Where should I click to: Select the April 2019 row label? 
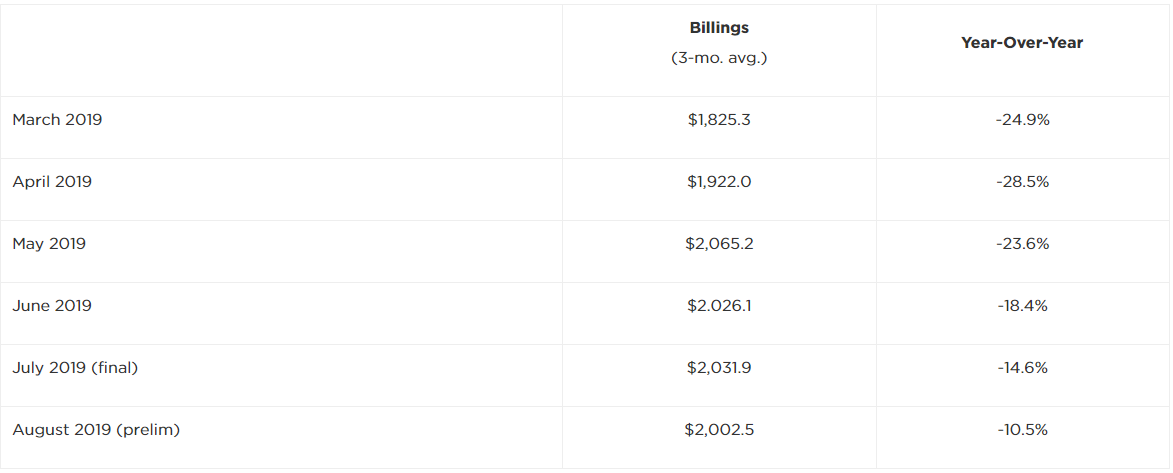point(52,182)
